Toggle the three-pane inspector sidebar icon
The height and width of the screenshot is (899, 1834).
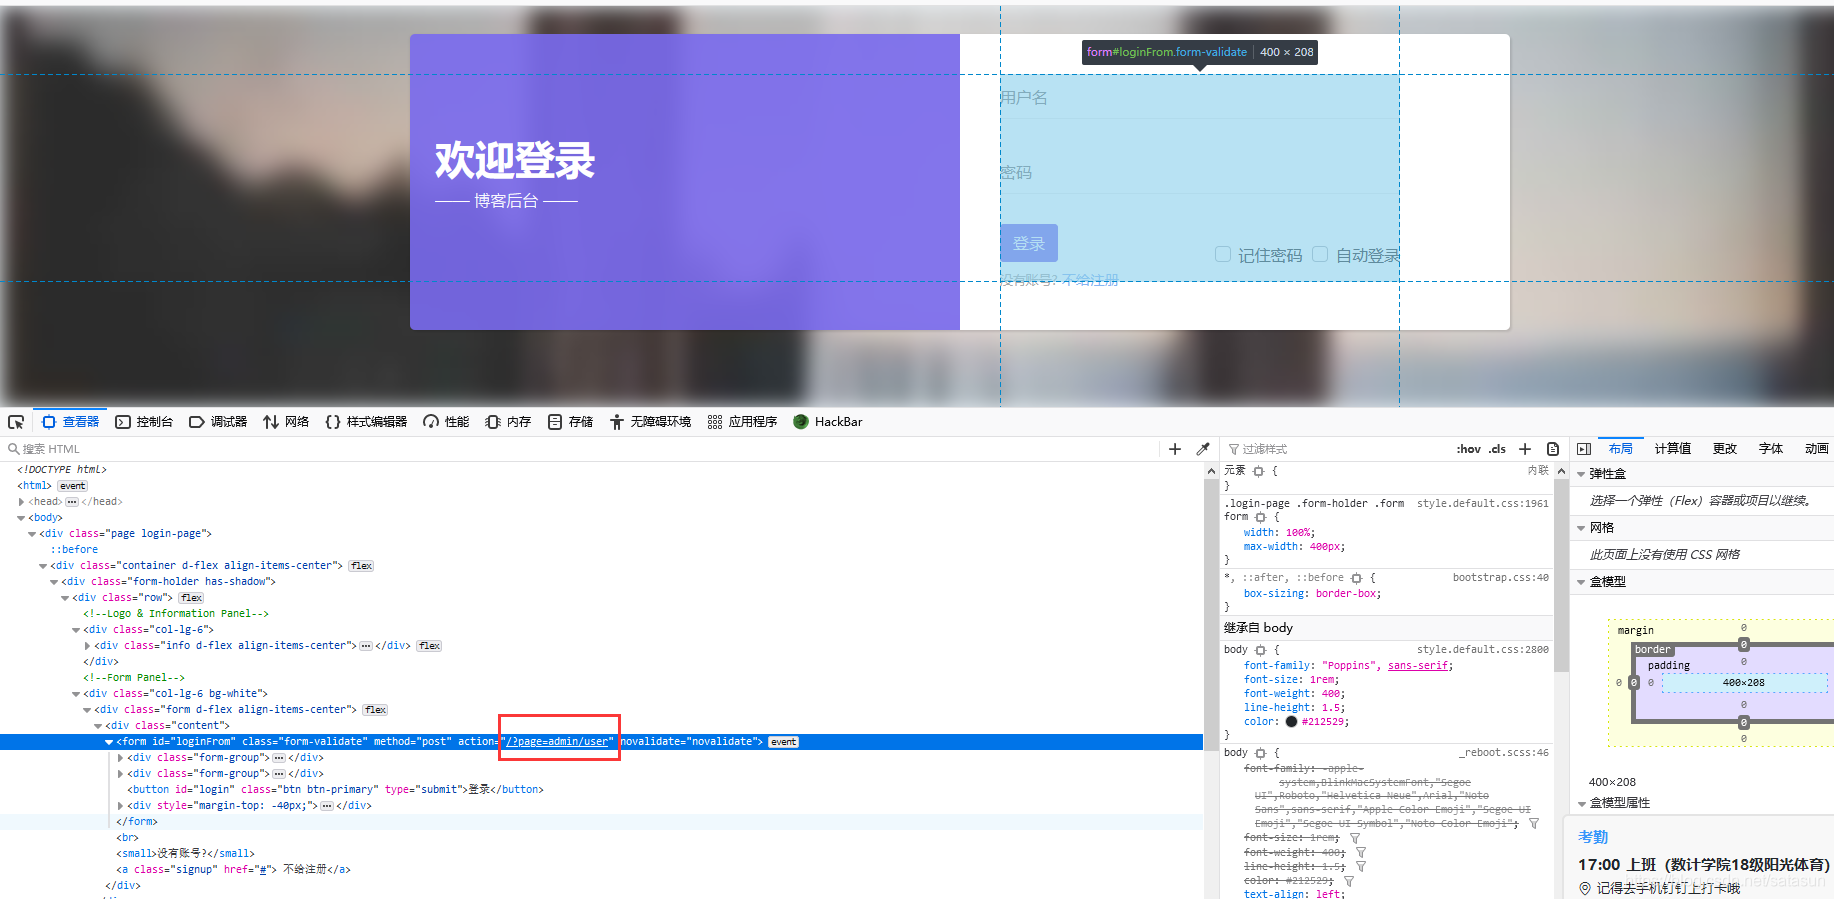click(x=1584, y=449)
